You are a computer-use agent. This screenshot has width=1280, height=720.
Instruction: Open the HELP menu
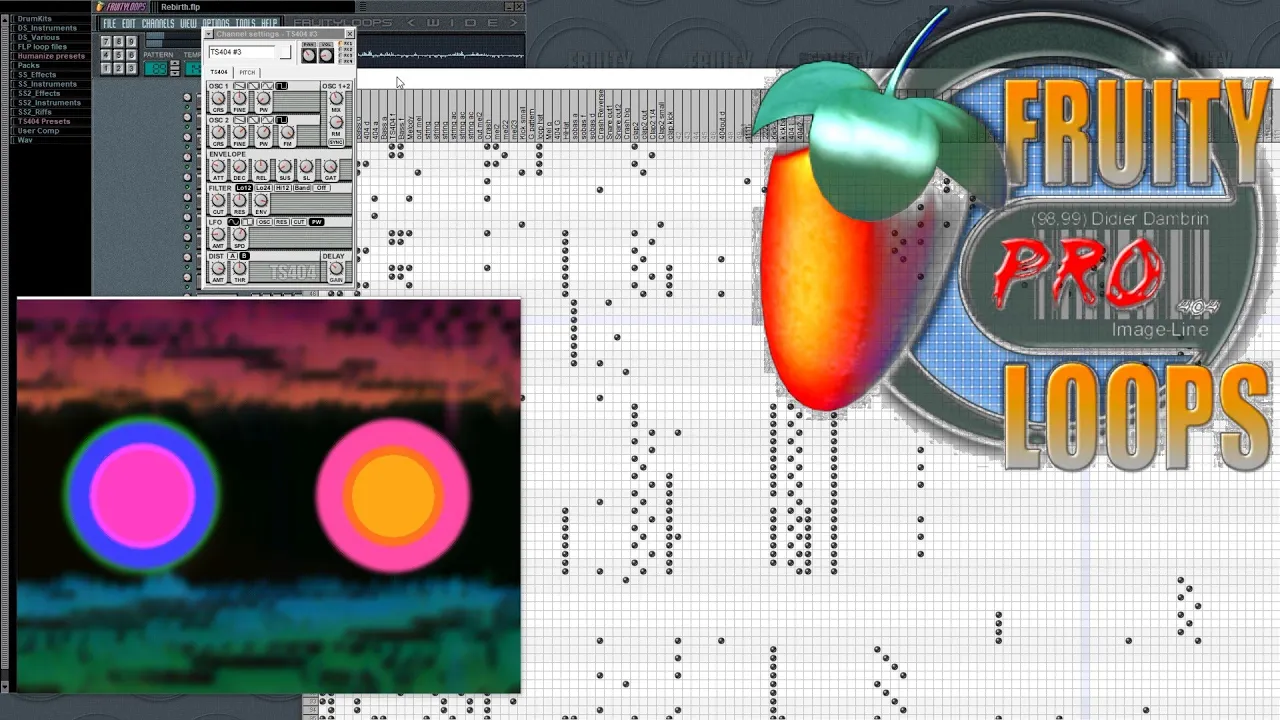coord(270,23)
